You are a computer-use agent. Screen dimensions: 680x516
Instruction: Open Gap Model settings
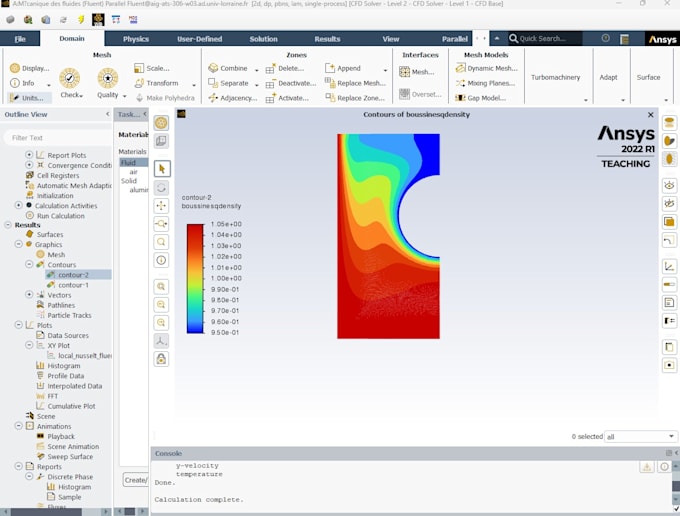click(x=481, y=98)
